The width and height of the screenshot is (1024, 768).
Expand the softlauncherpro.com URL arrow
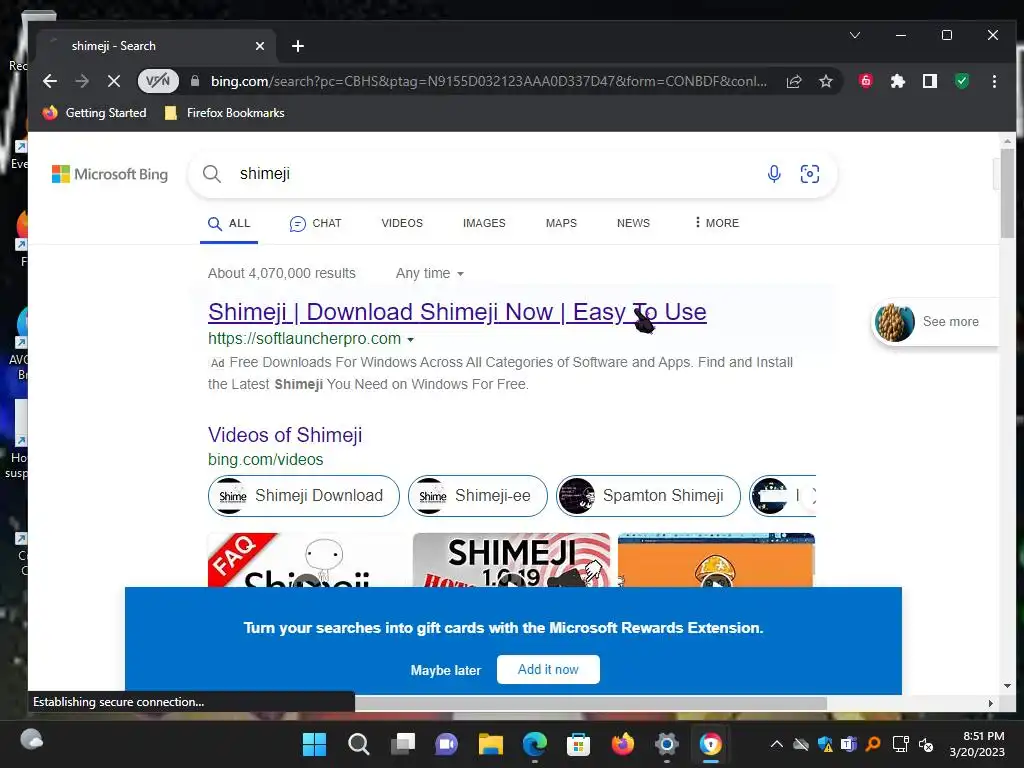411,340
